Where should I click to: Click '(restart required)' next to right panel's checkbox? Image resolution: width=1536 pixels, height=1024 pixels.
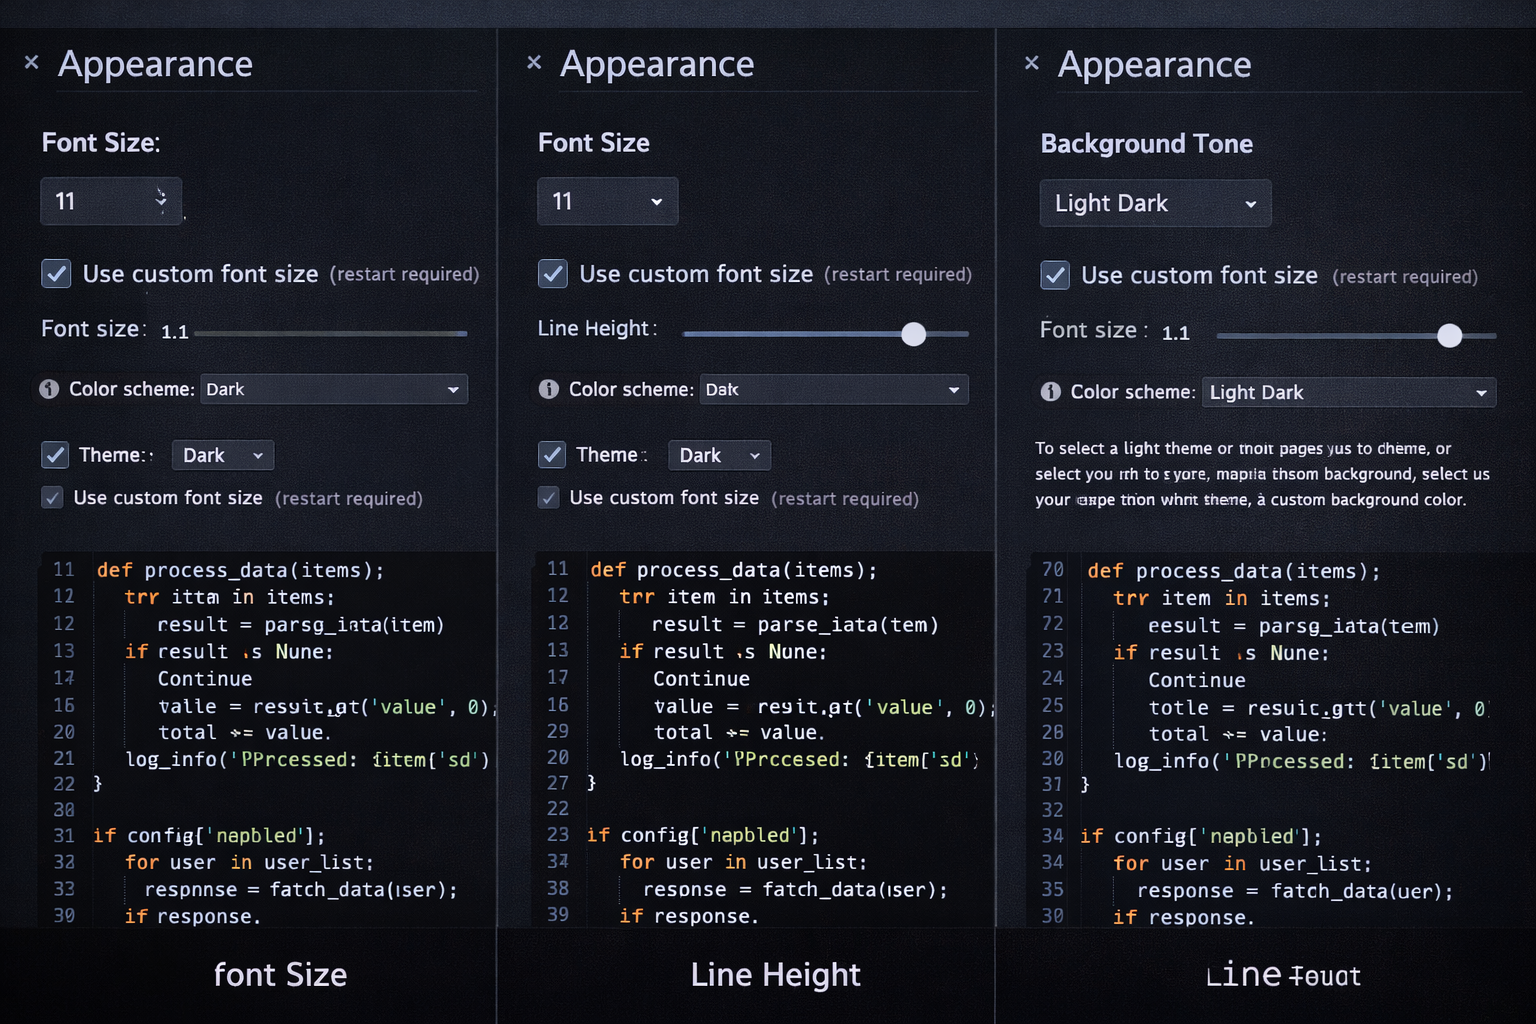(x=1404, y=277)
